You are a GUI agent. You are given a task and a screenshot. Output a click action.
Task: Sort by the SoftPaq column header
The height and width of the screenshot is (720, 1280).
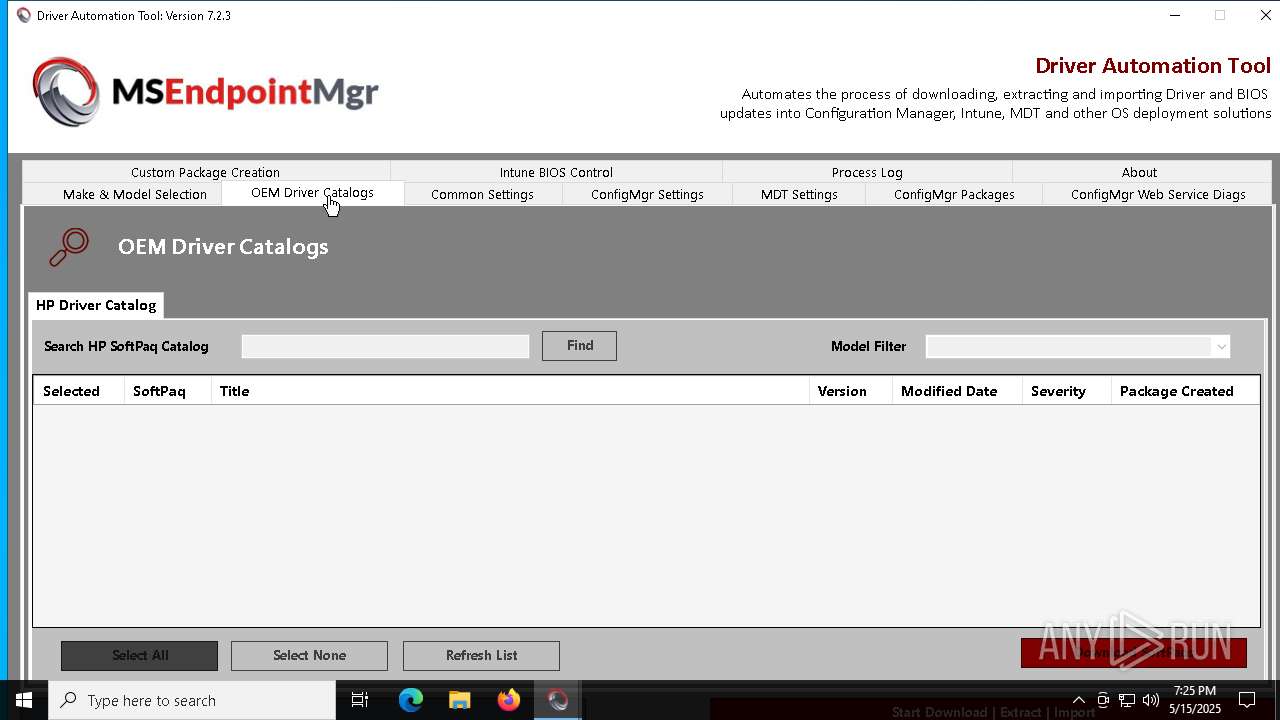click(168, 391)
